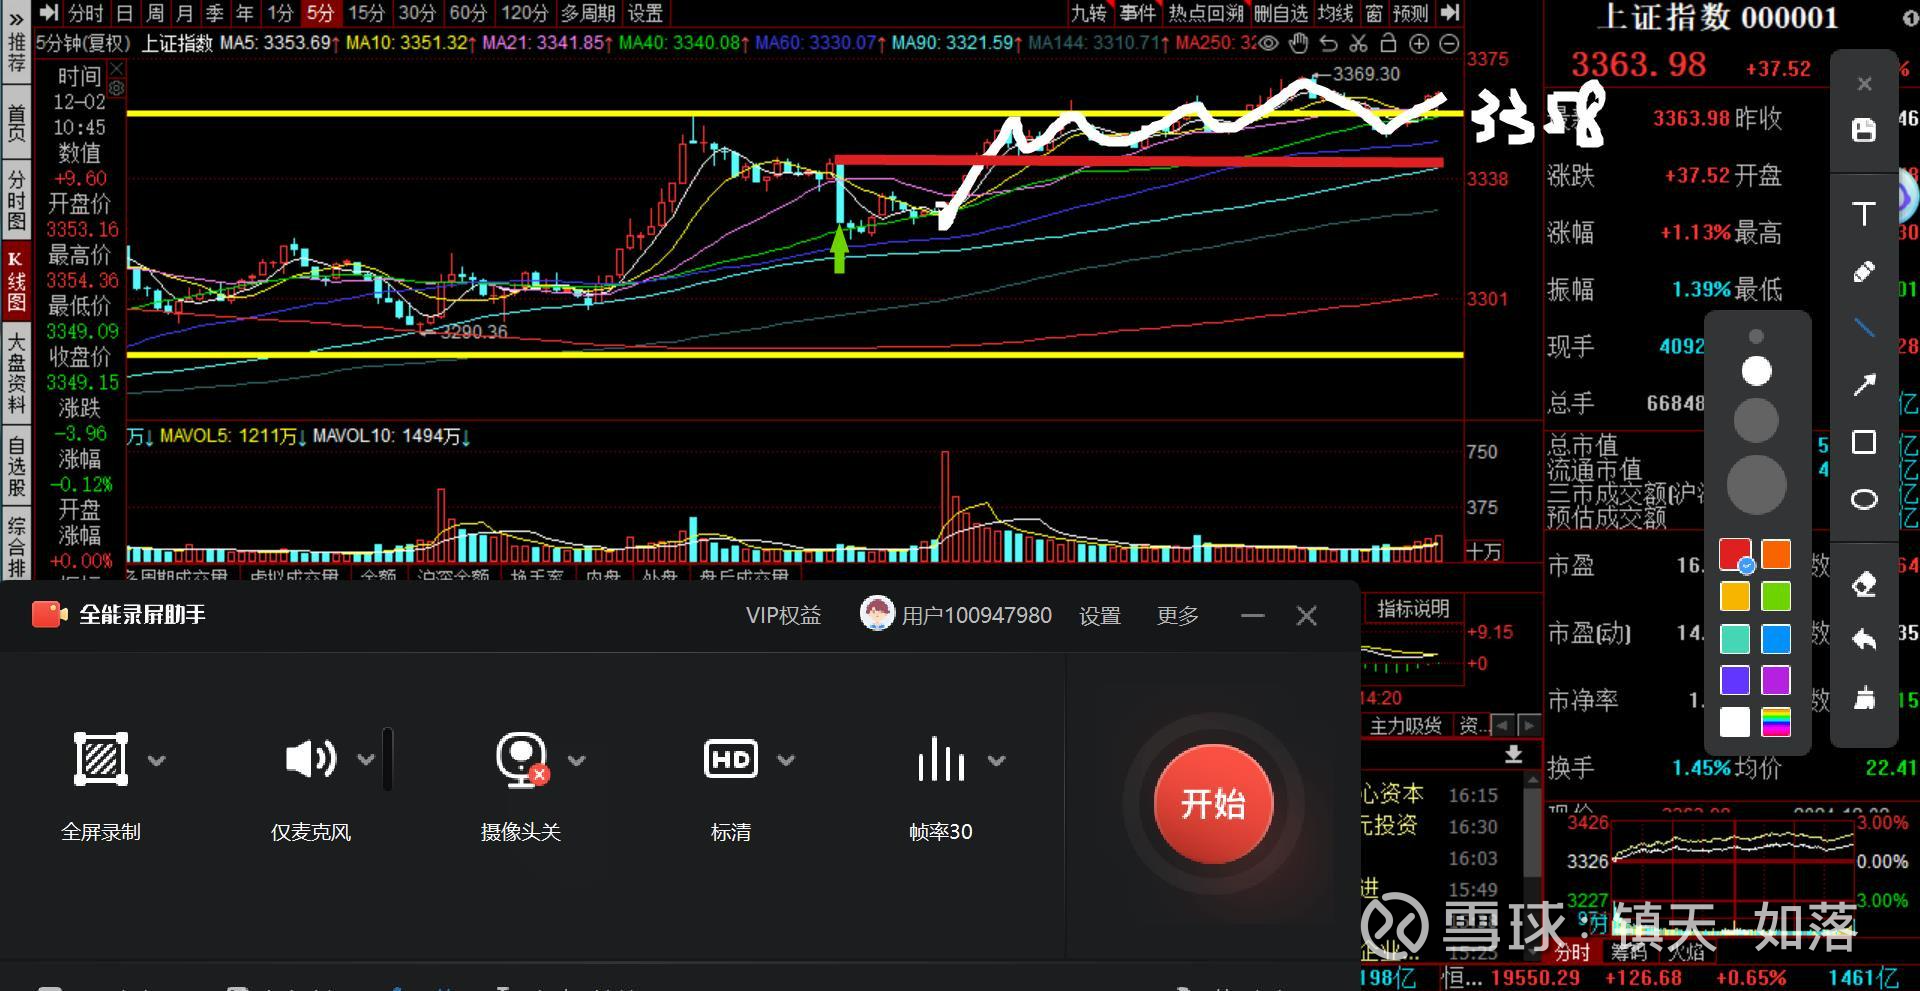Click the HD quality icon

(x=731, y=759)
